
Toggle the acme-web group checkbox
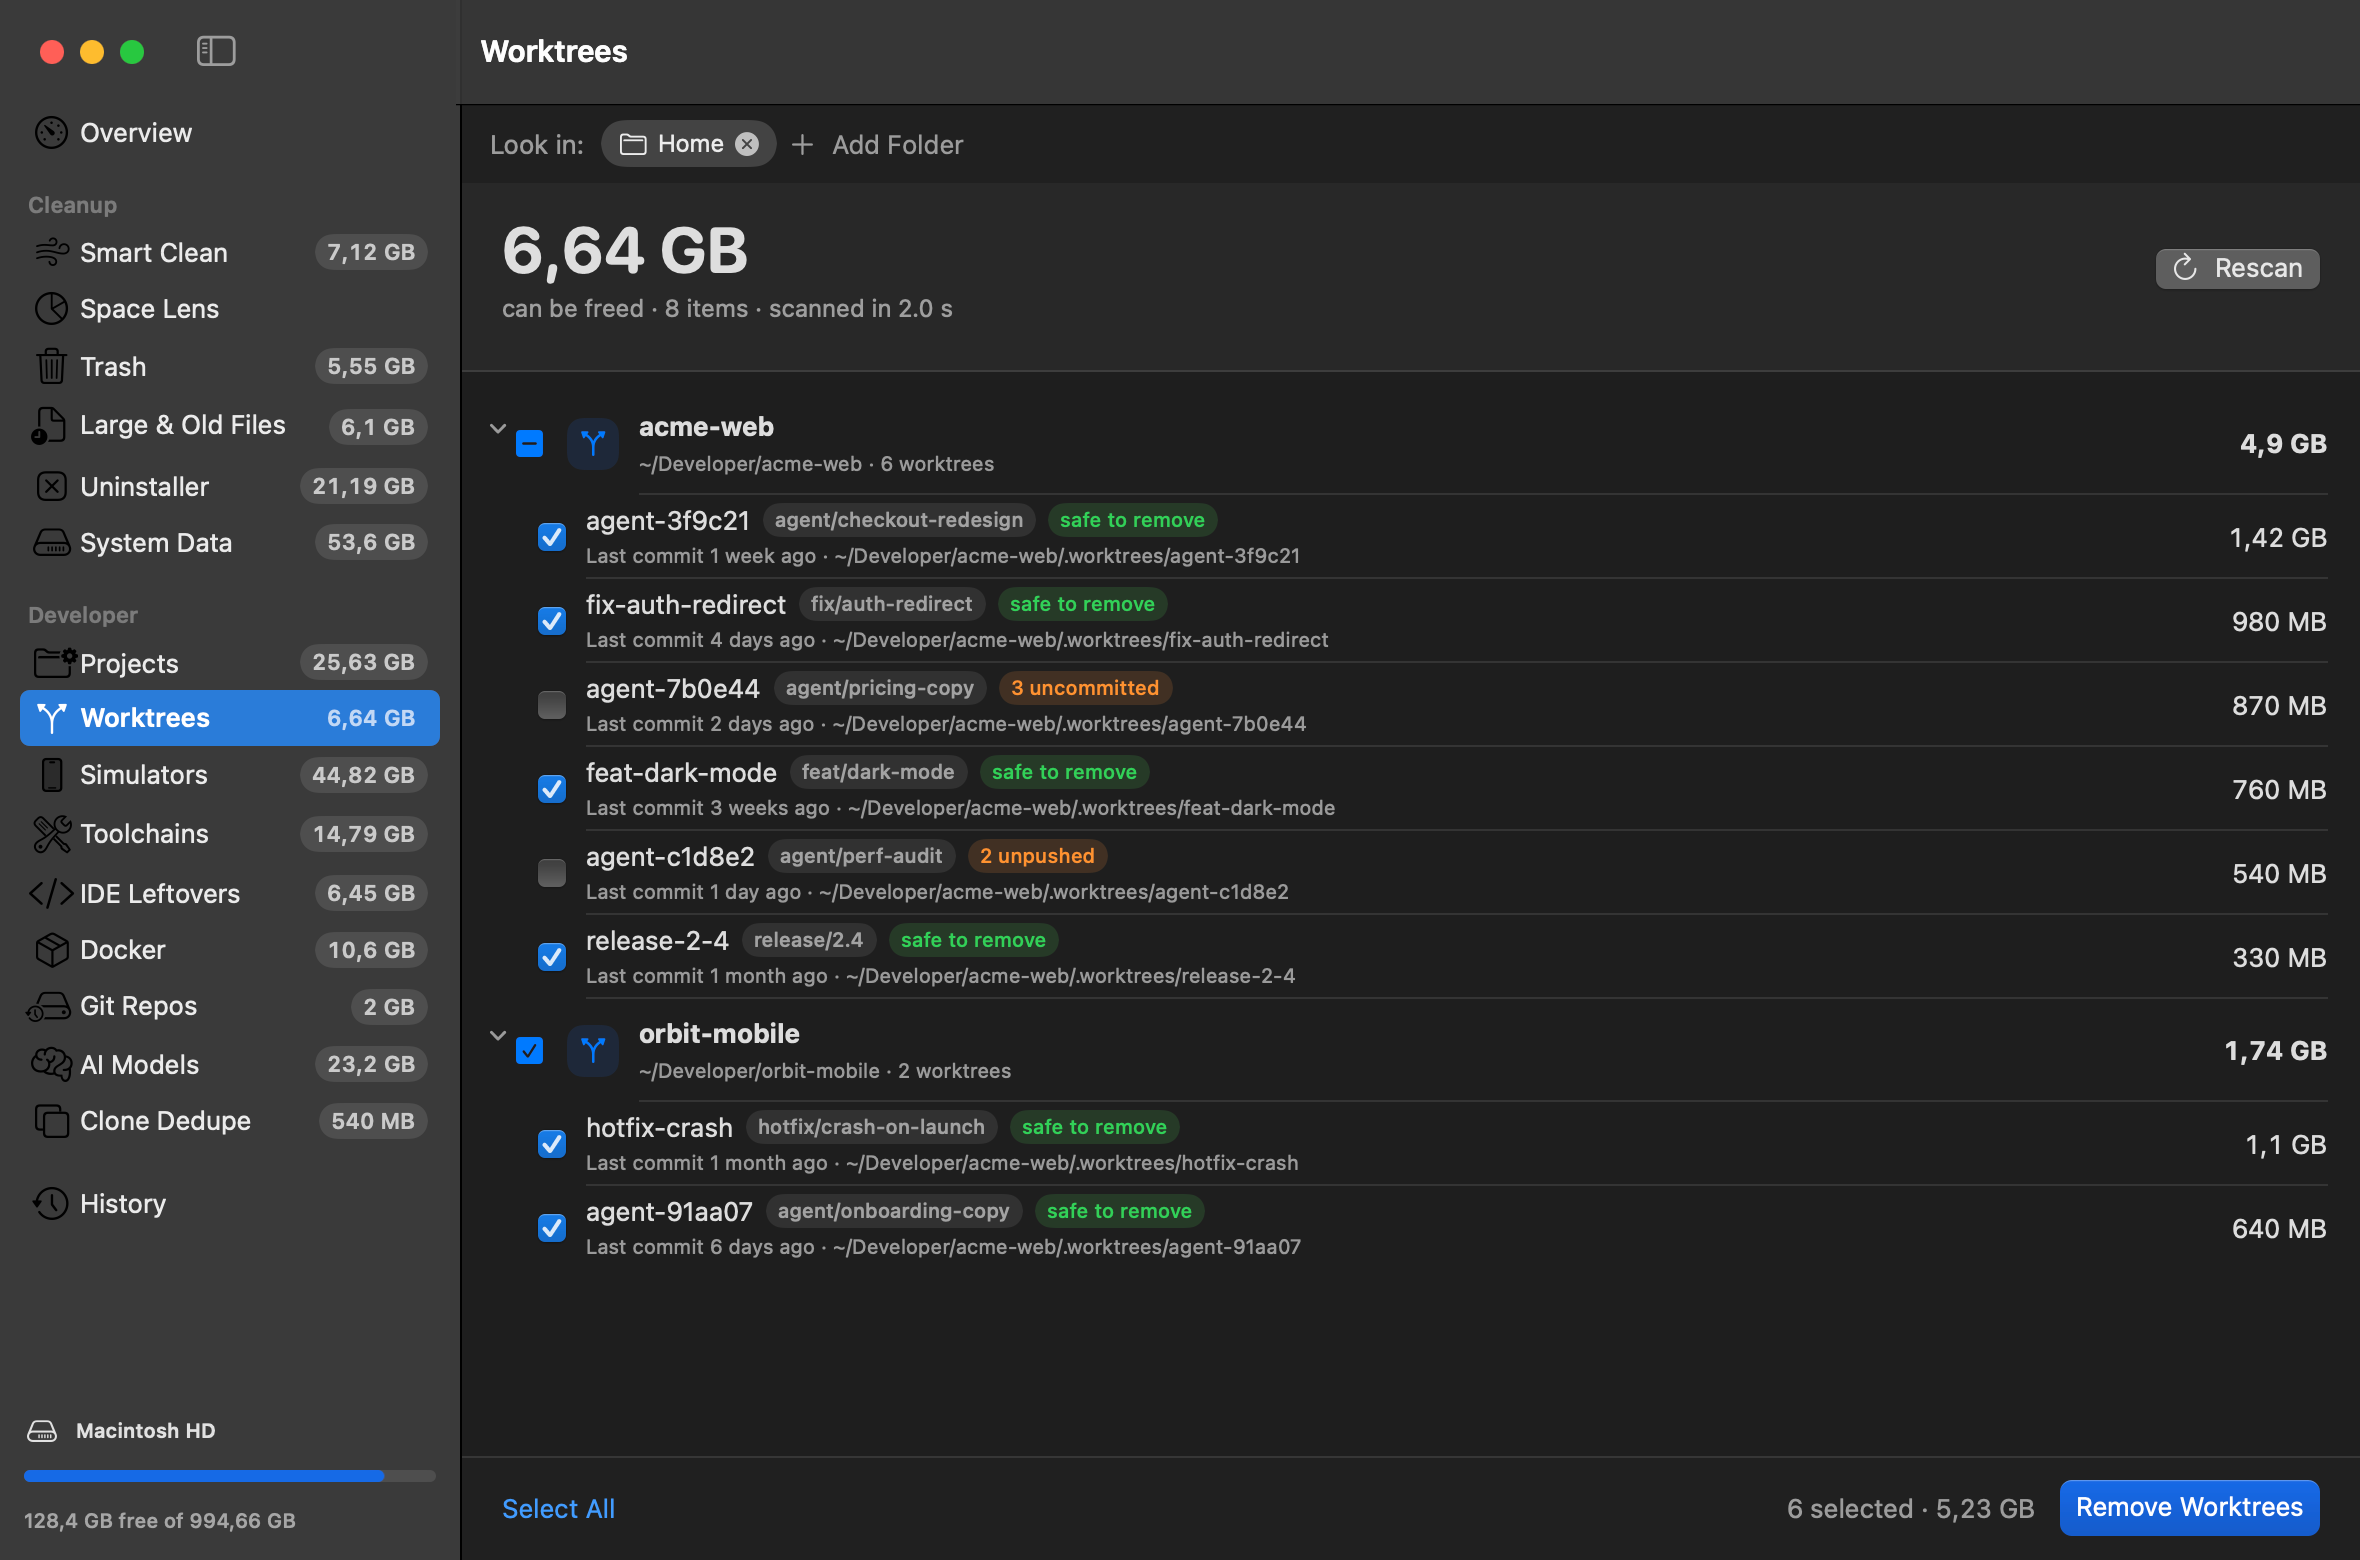point(530,443)
